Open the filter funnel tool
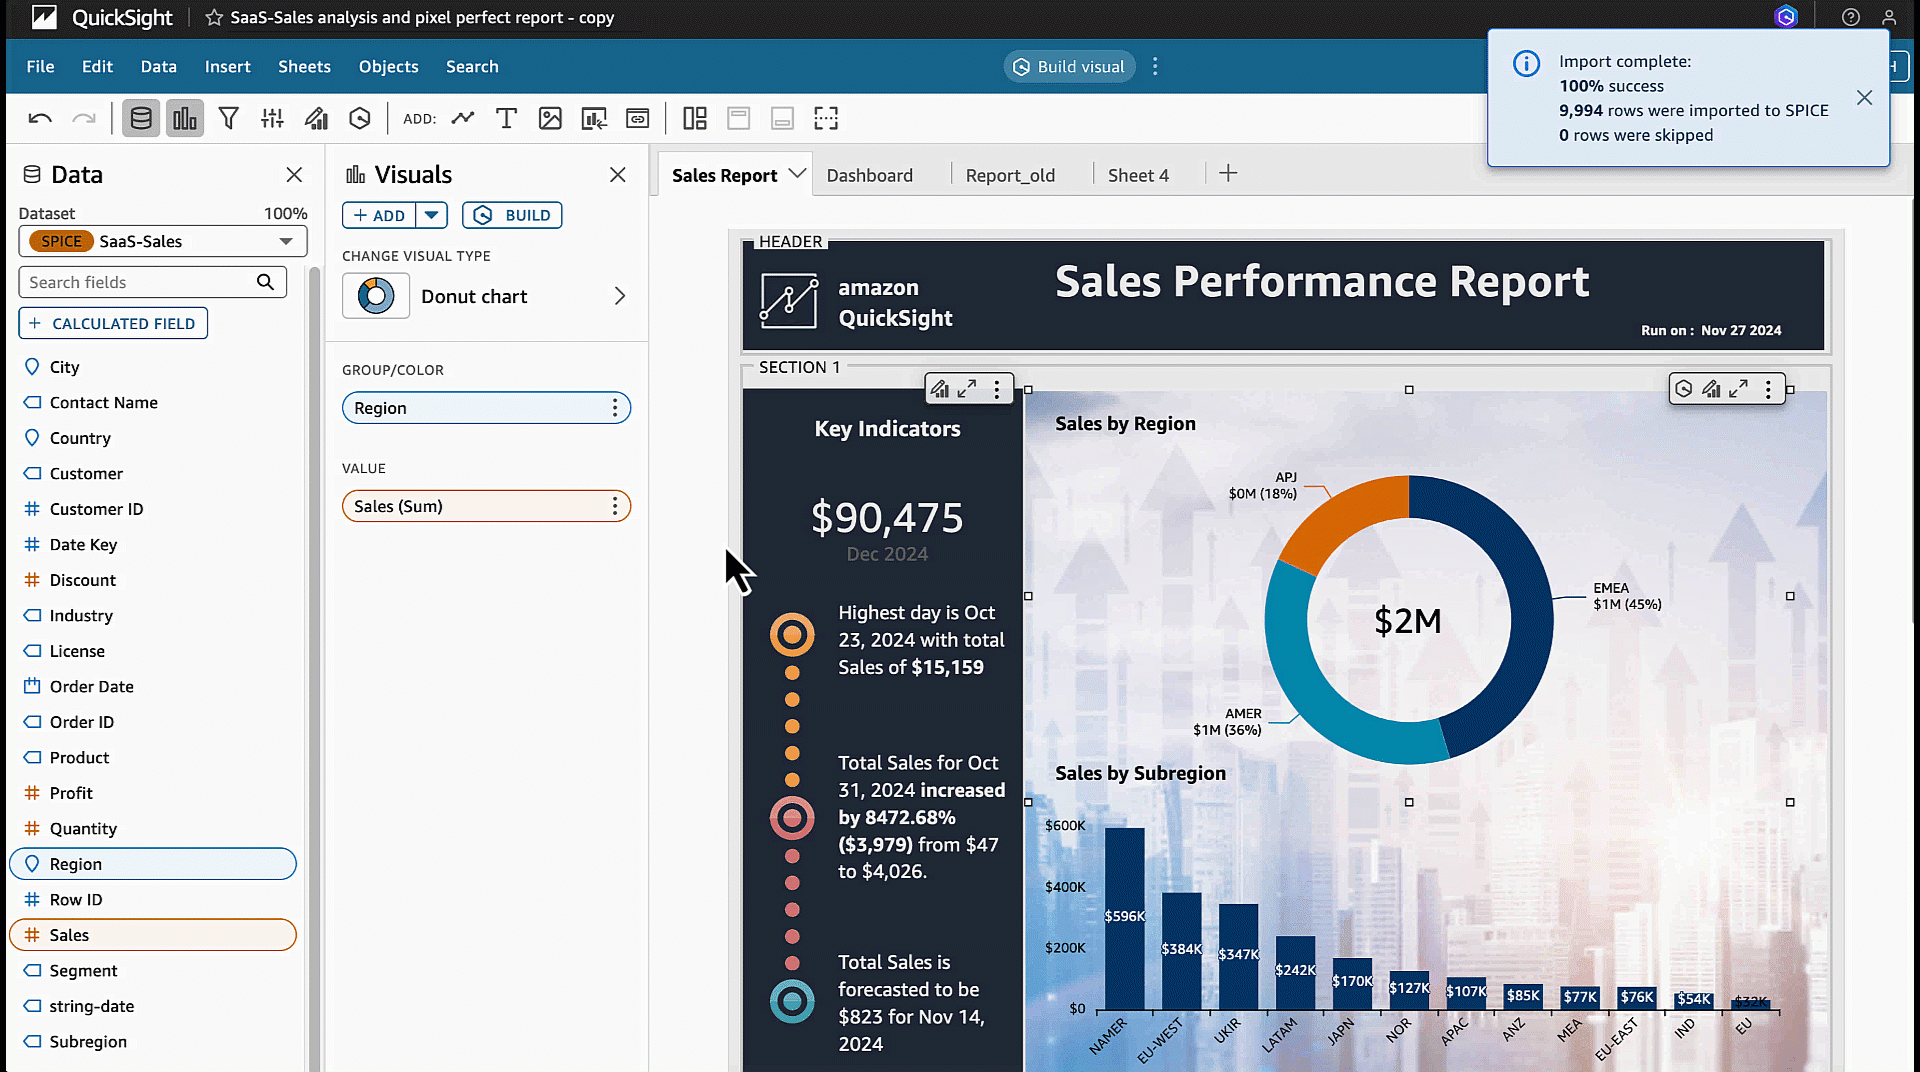This screenshot has height=1072, width=1920. point(229,119)
